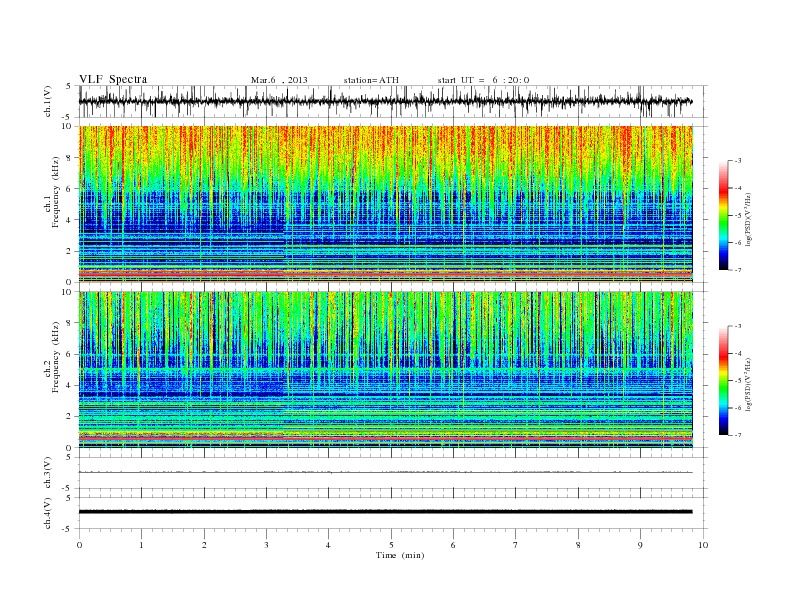The image size is (792, 612).
Task: Click the "8" kHz tick of ch.1 spectrogram
Action: (69, 158)
